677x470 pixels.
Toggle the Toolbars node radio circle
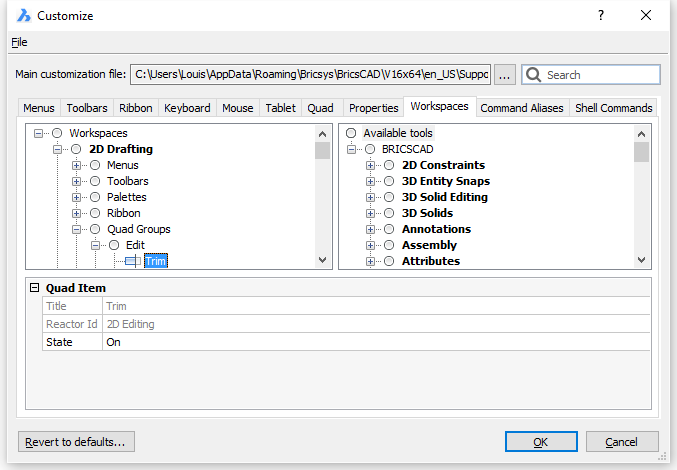[x=95, y=181]
